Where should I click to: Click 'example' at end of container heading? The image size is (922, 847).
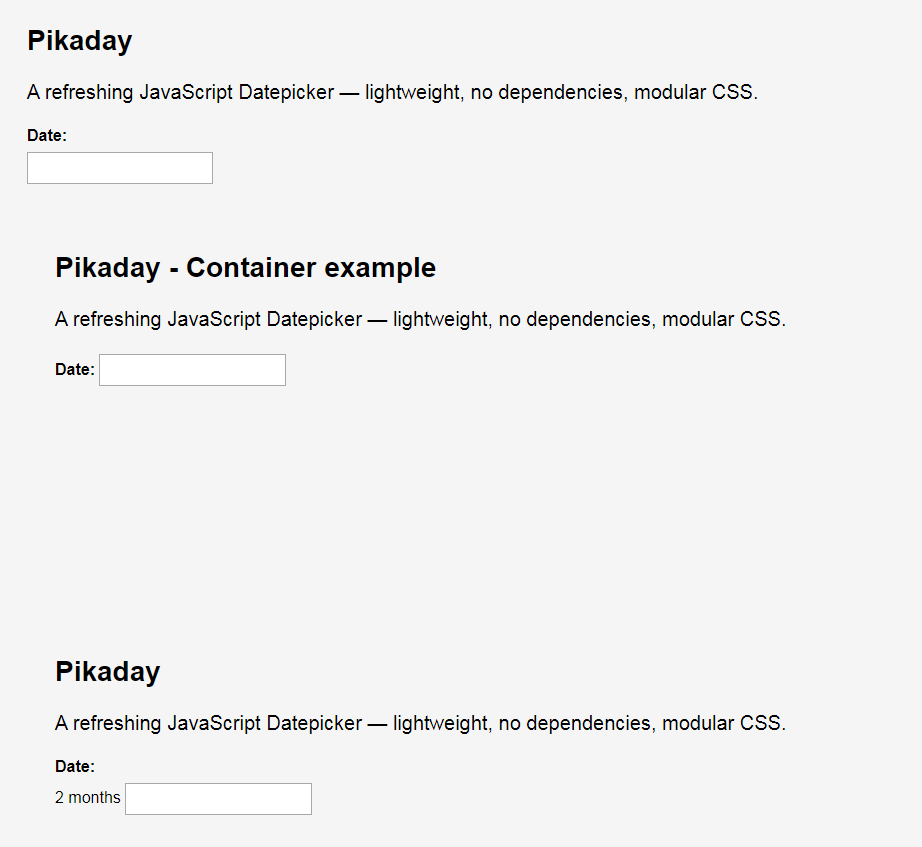click(380, 269)
